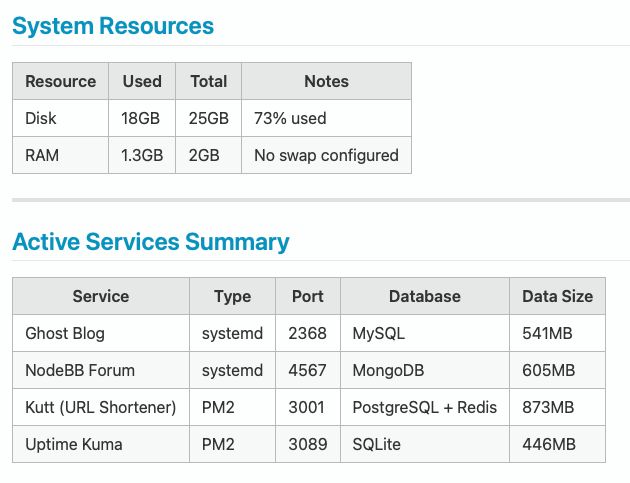The width and height of the screenshot is (630, 483).
Task: Select the Kutt (URL Shortener) cell
Action: click(100, 407)
